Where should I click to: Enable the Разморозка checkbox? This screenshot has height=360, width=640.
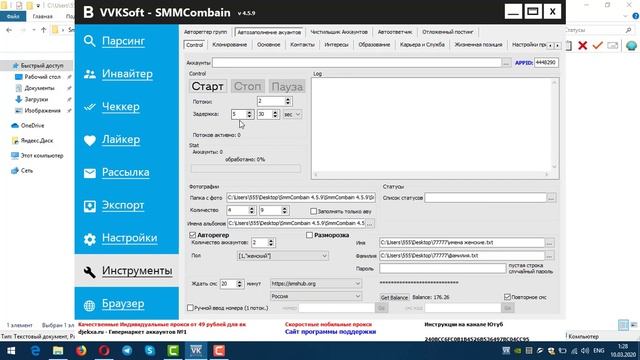pos(309,235)
